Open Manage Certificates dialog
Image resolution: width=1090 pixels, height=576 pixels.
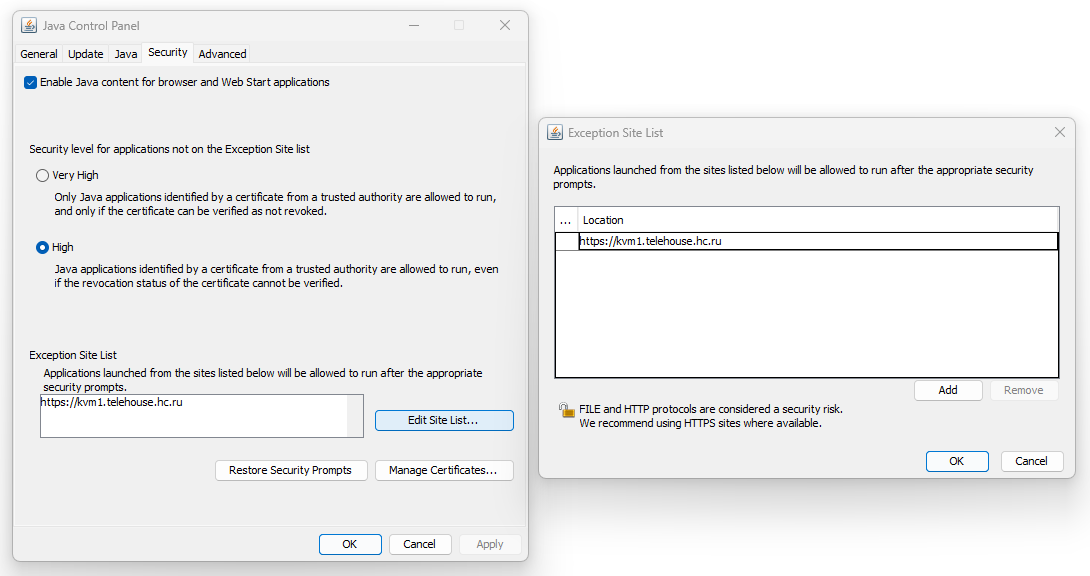coord(444,470)
